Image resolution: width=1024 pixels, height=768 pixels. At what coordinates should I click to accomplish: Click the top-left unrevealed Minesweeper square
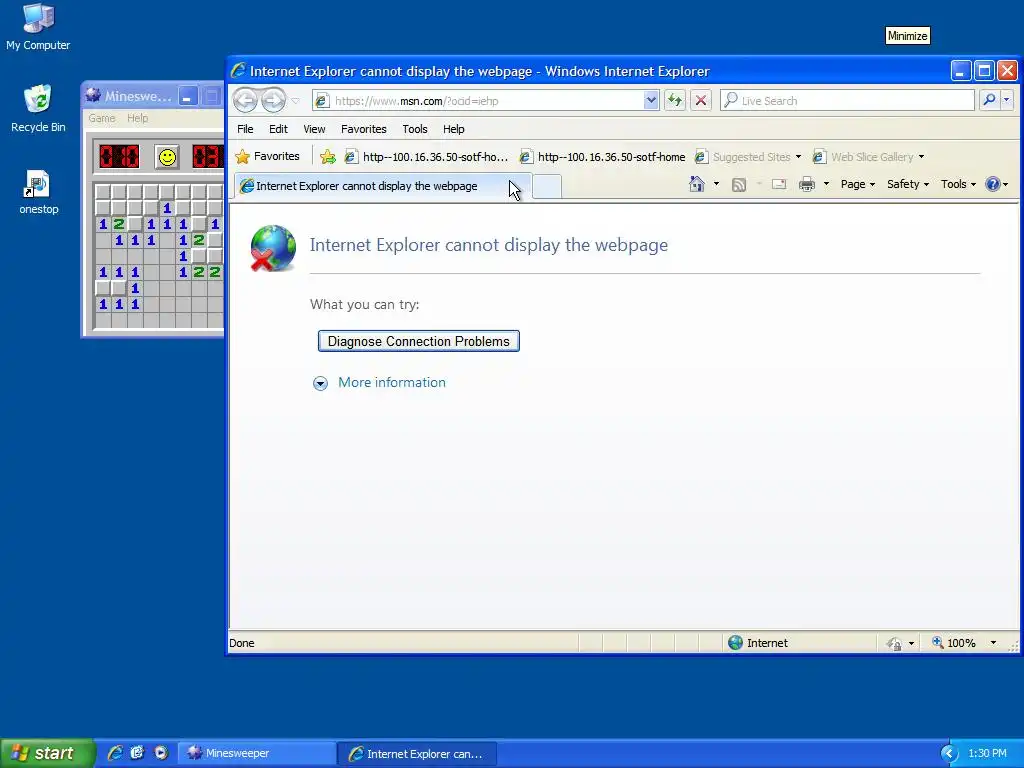click(x=103, y=192)
